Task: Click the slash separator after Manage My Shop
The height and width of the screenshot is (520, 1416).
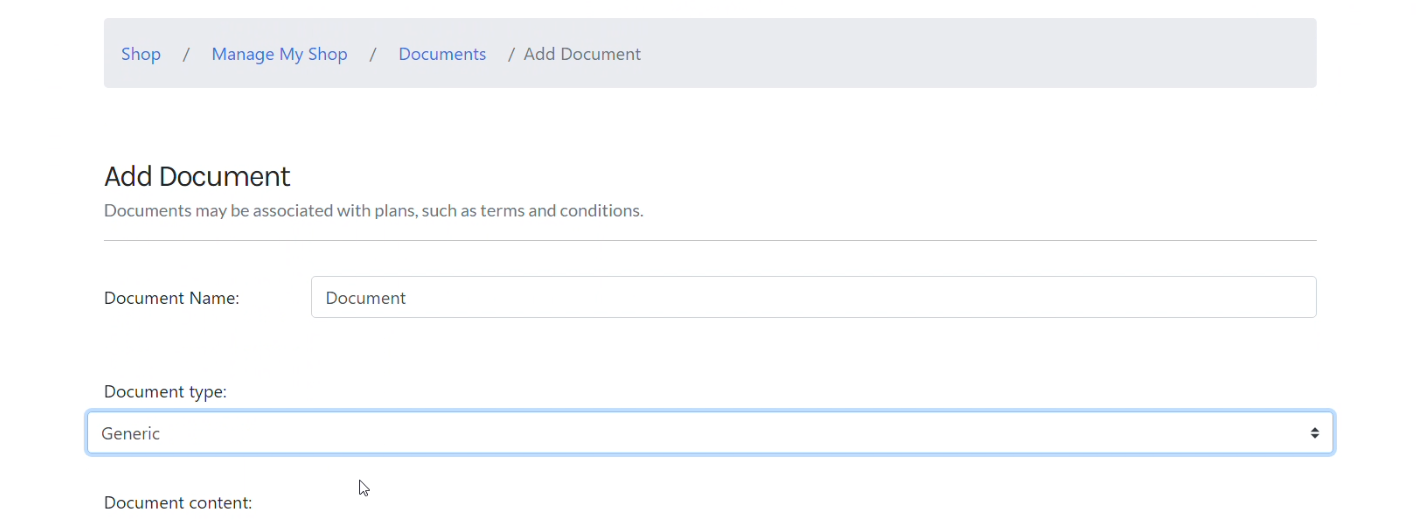Action: pos(373,54)
